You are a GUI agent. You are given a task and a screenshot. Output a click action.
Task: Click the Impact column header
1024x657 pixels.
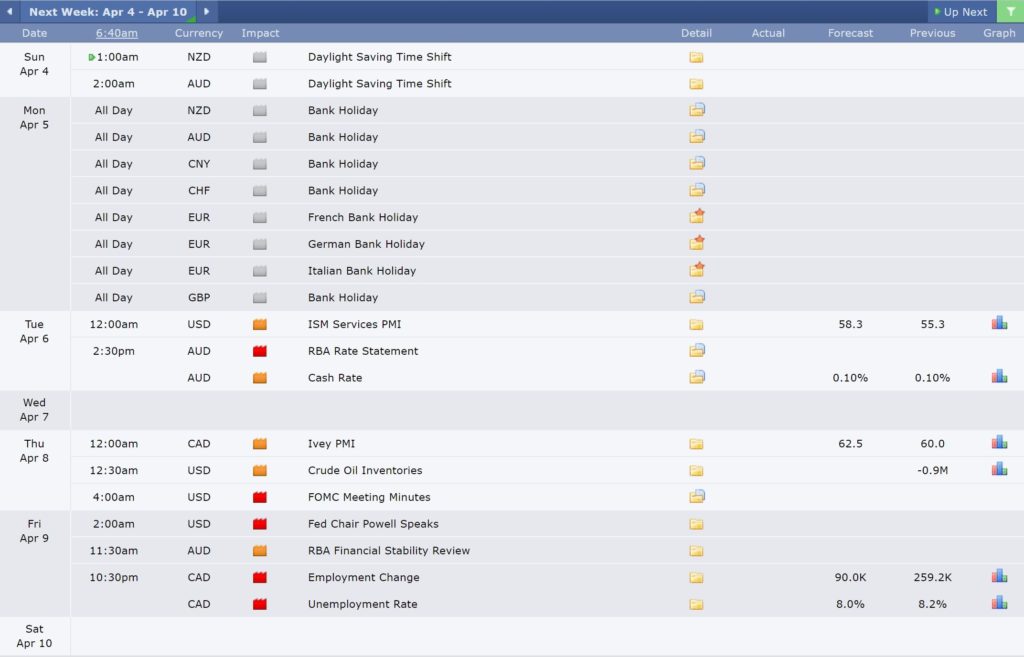(x=260, y=33)
